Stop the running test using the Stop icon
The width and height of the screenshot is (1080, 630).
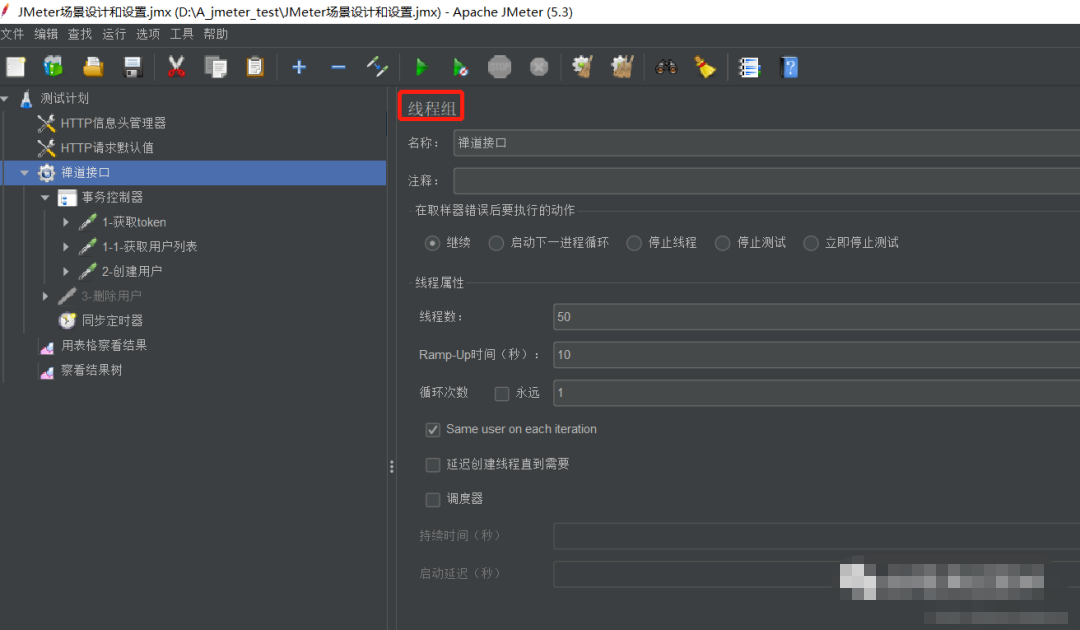(499, 67)
